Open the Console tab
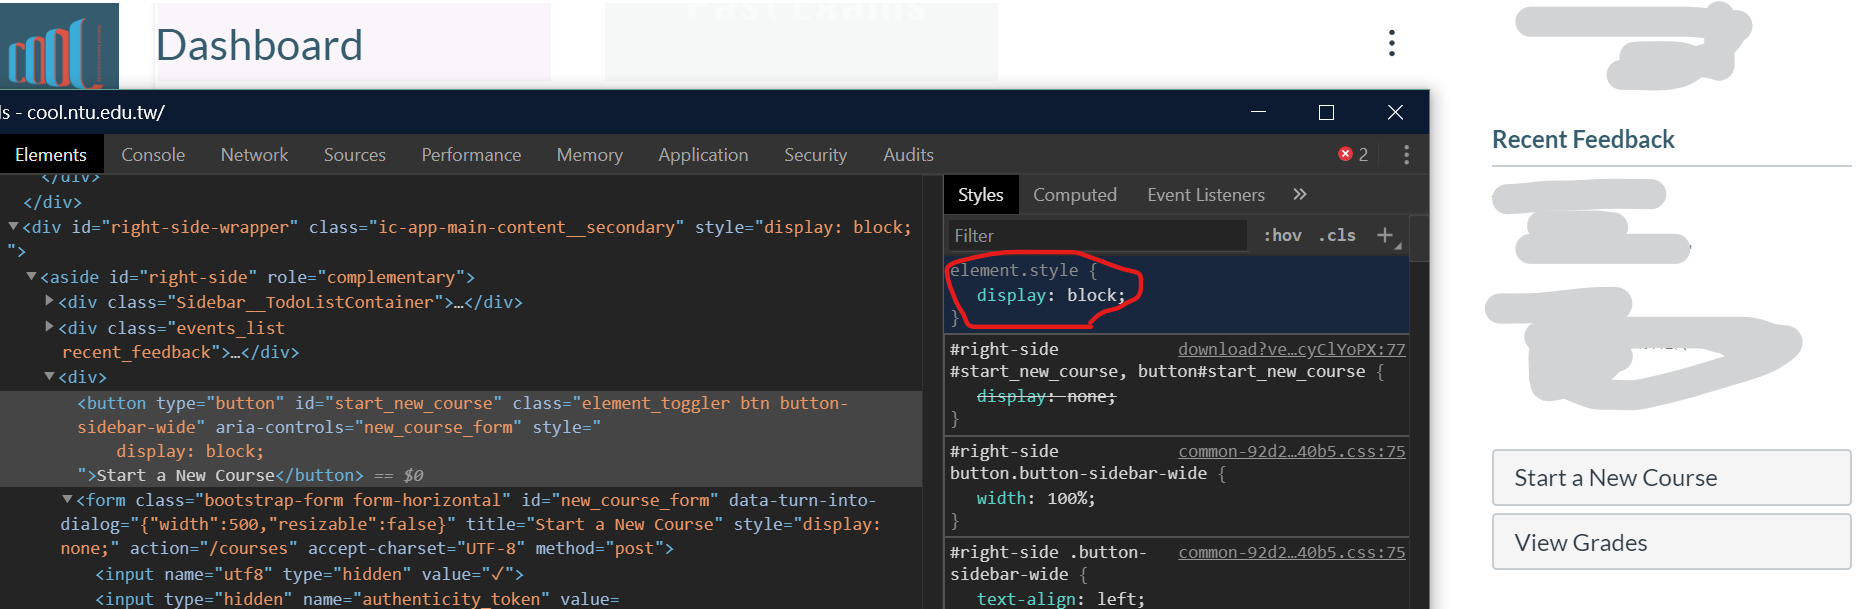This screenshot has height=609, width=1870. pos(153,155)
